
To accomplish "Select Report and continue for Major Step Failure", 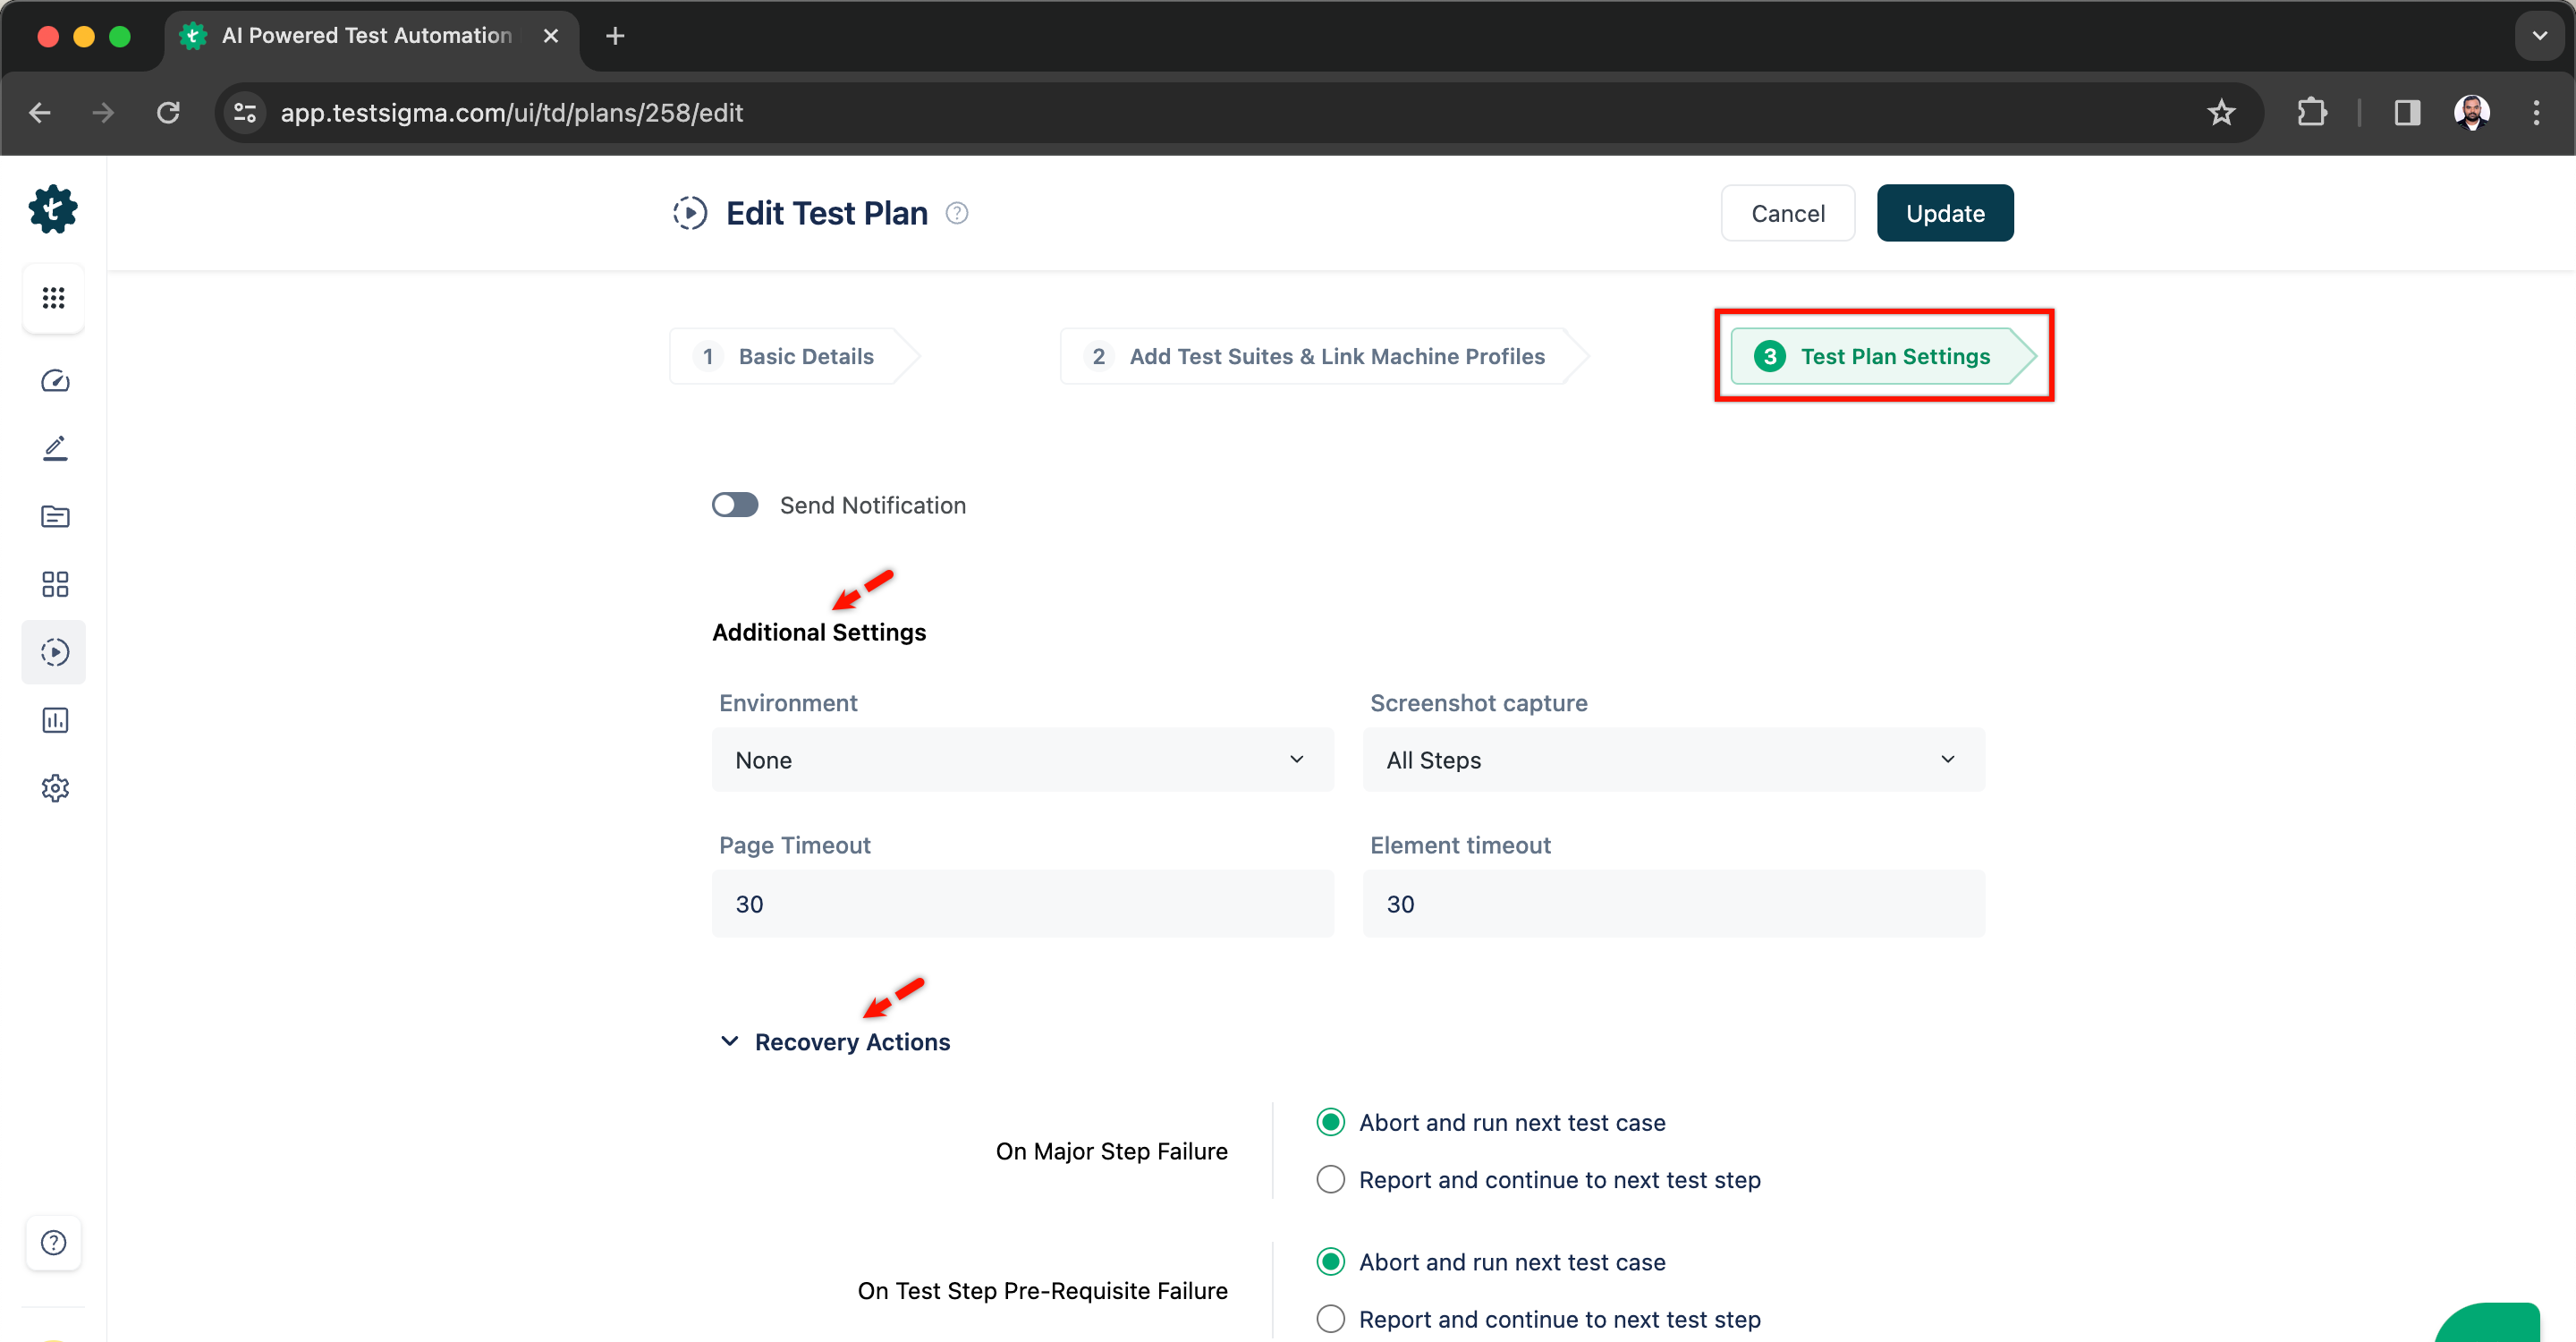I will (1330, 1180).
